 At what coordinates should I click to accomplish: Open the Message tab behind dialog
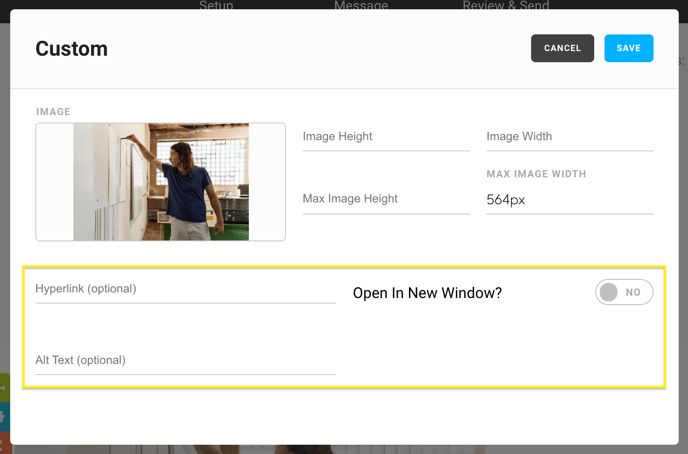(x=361, y=5)
